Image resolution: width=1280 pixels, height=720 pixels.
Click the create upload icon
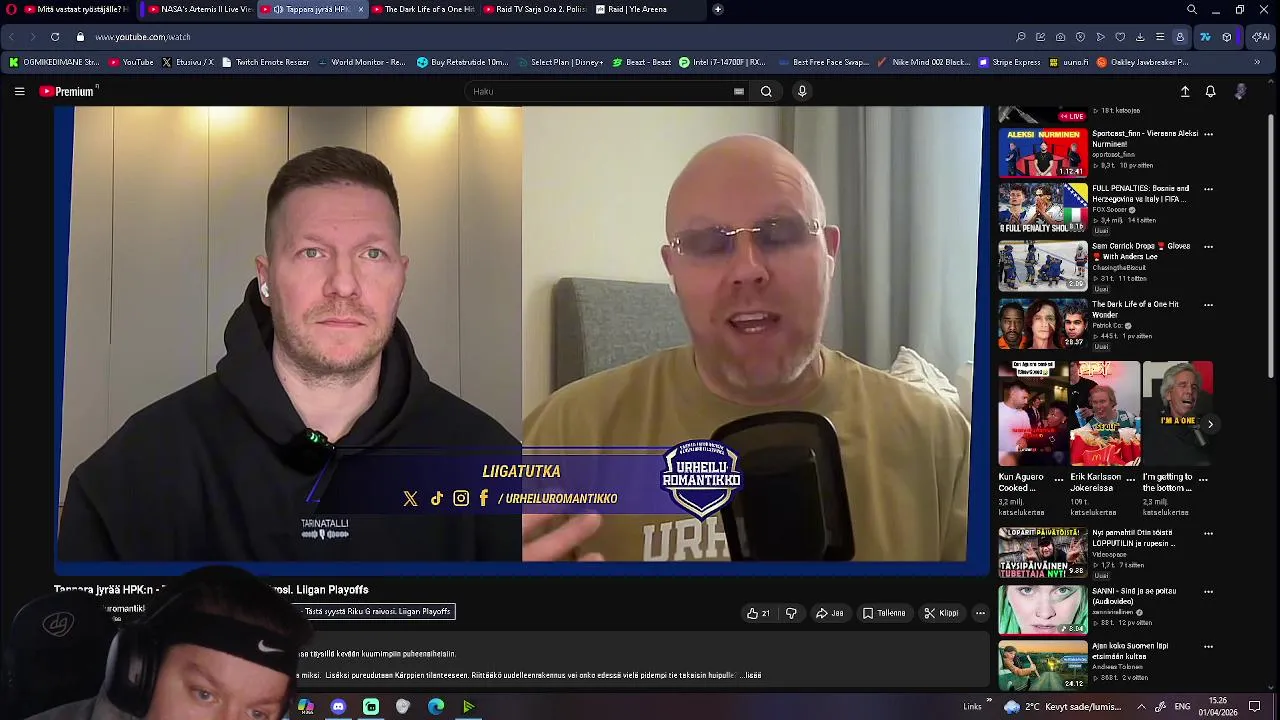point(1185,91)
